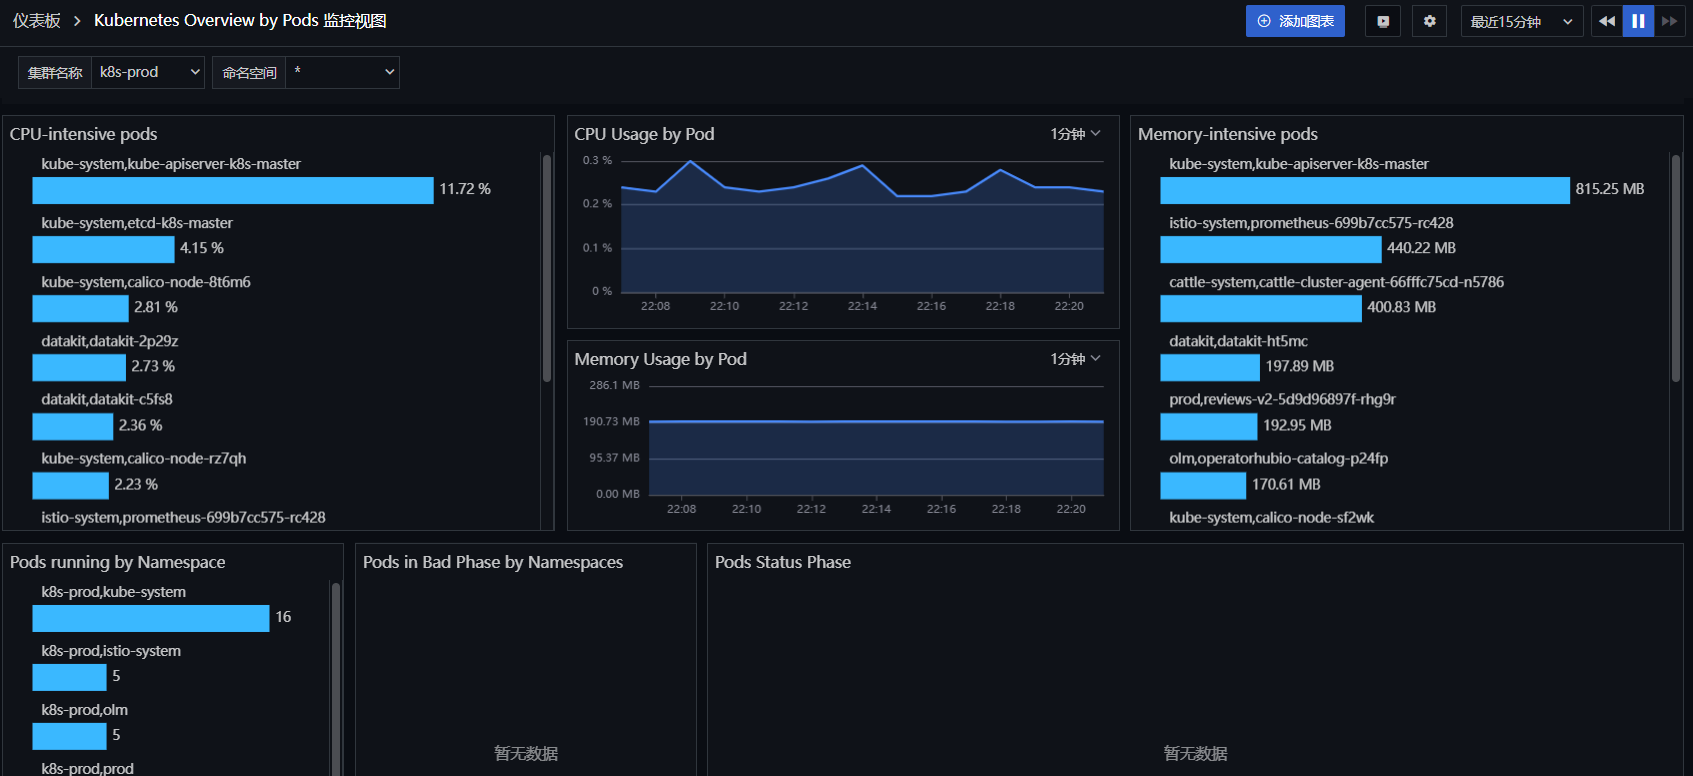
Task: Change CPU Usage by Pod 1分钟 interval
Action: click(1075, 134)
